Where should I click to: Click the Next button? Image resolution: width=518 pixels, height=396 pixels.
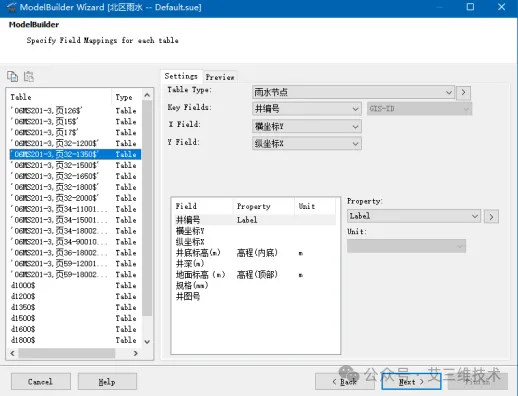411,382
